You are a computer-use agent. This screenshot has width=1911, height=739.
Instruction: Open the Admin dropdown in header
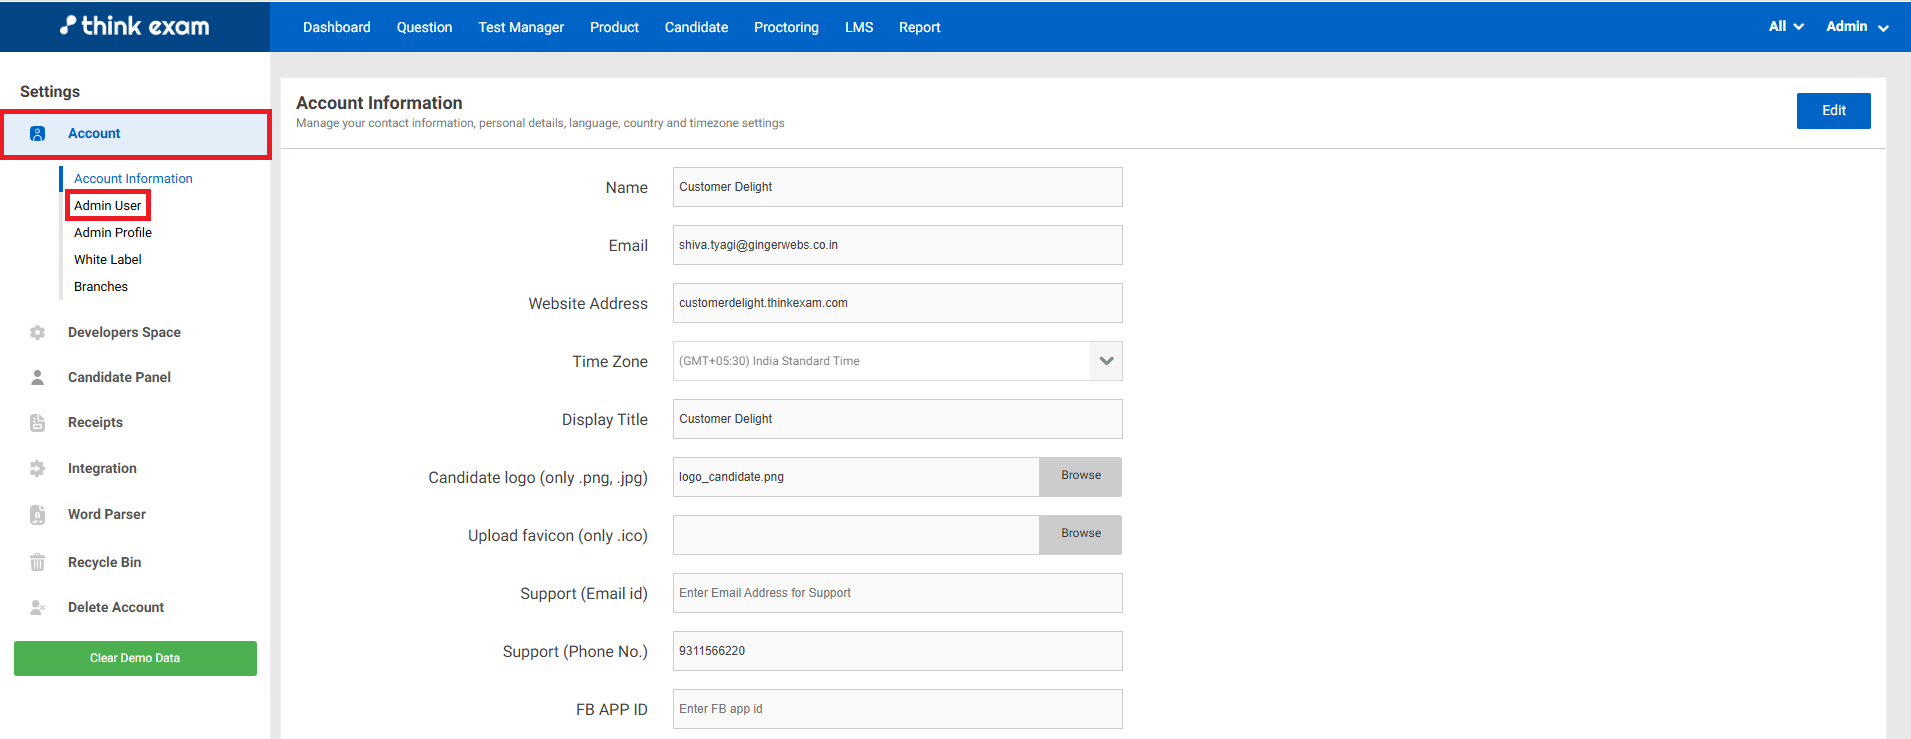coord(1856,27)
